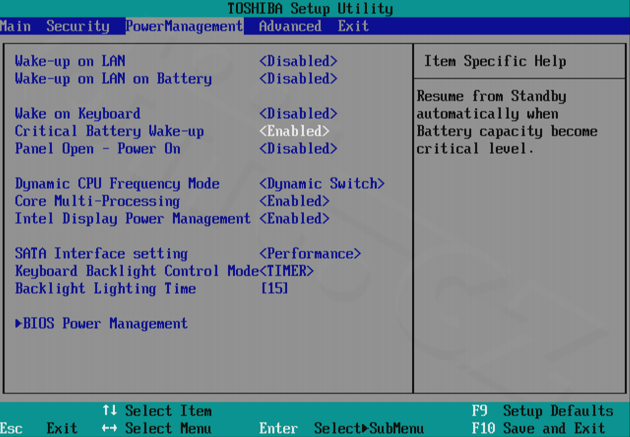Select Intel Display Power Management label
The width and height of the screenshot is (630, 437).
pyautogui.click(x=133, y=218)
